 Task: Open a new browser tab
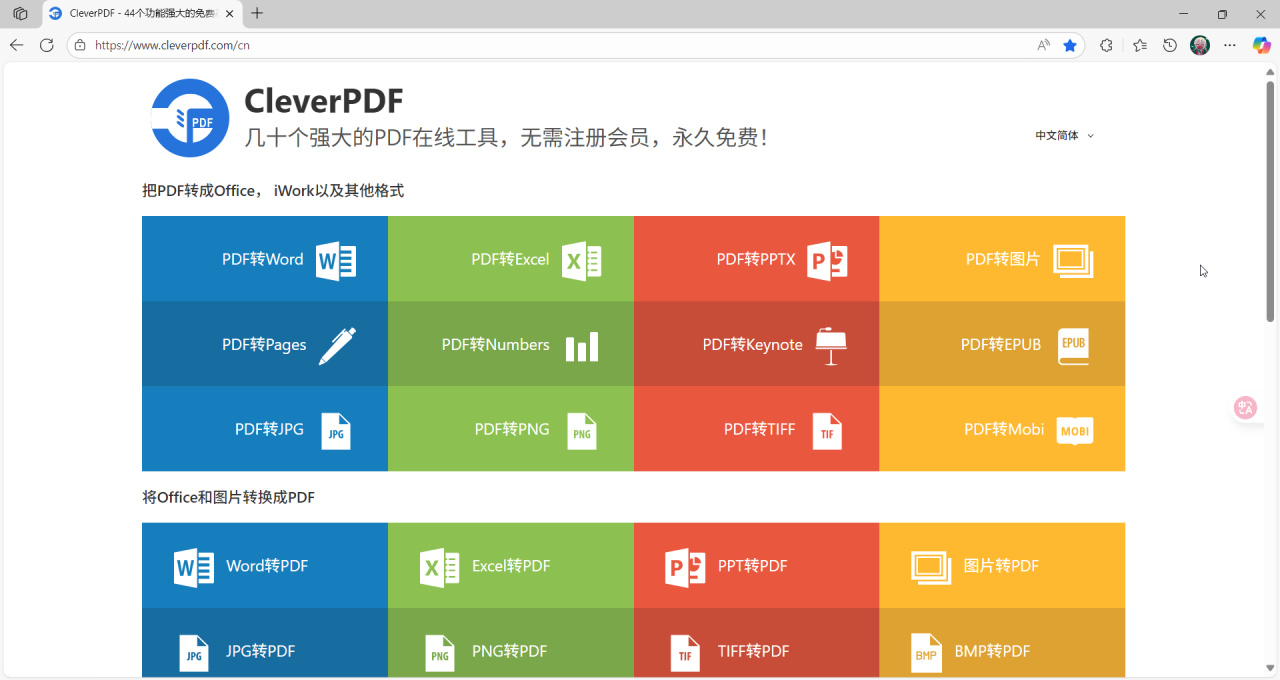coord(257,14)
